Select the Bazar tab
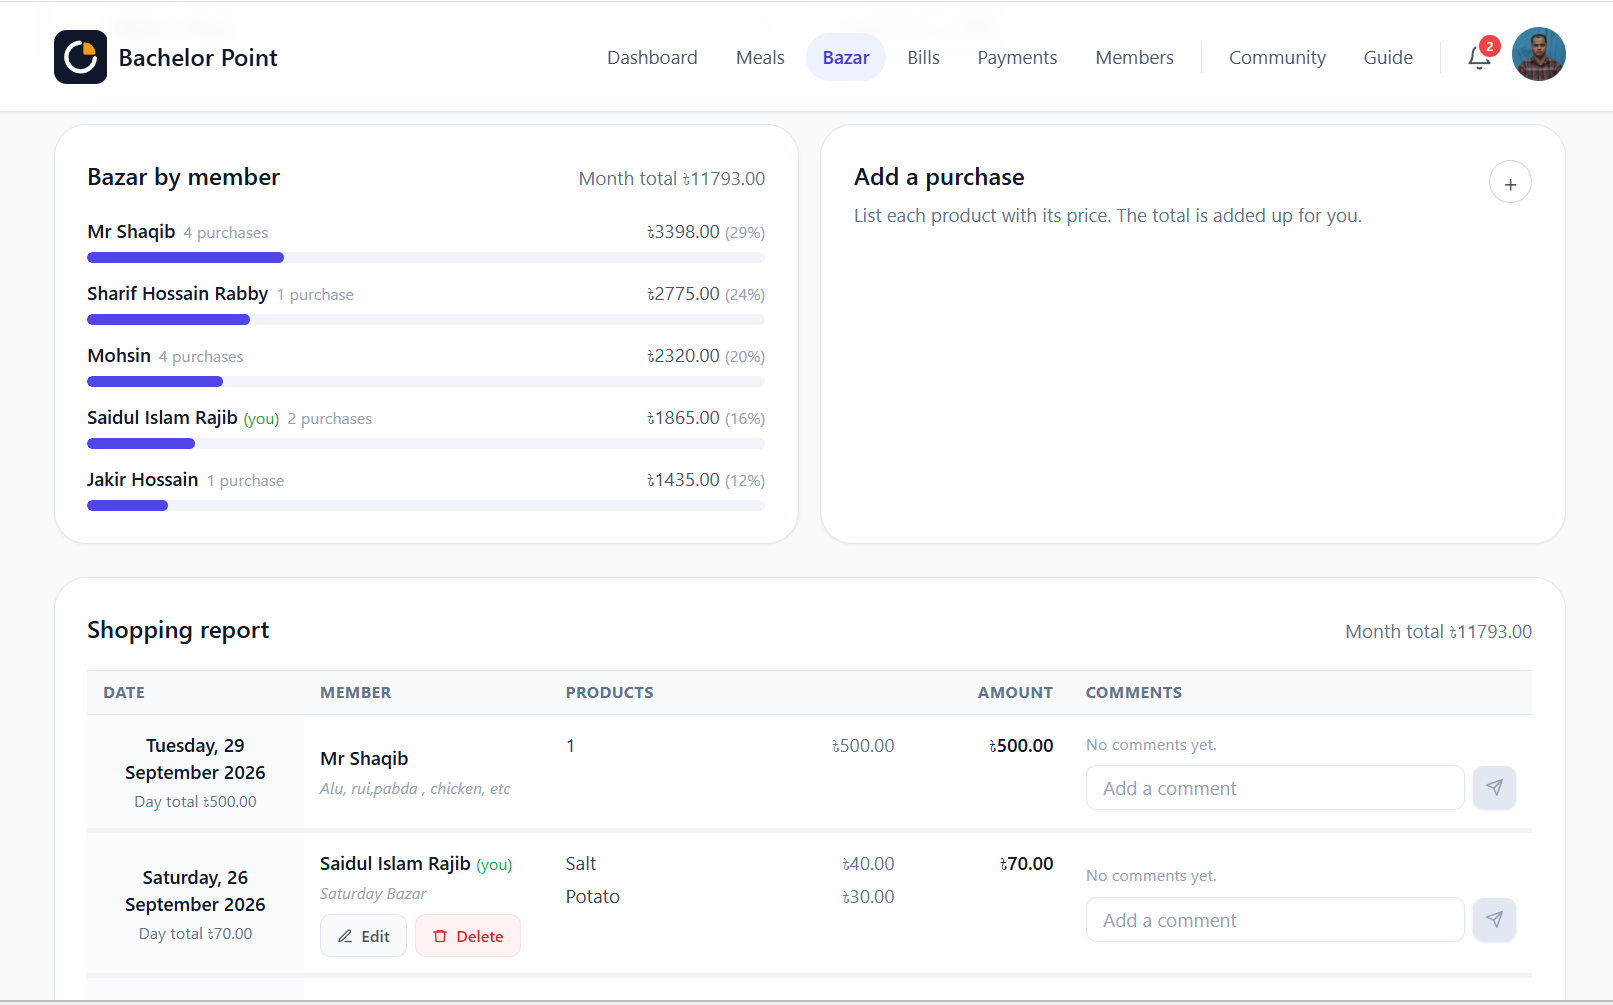 point(846,57)
